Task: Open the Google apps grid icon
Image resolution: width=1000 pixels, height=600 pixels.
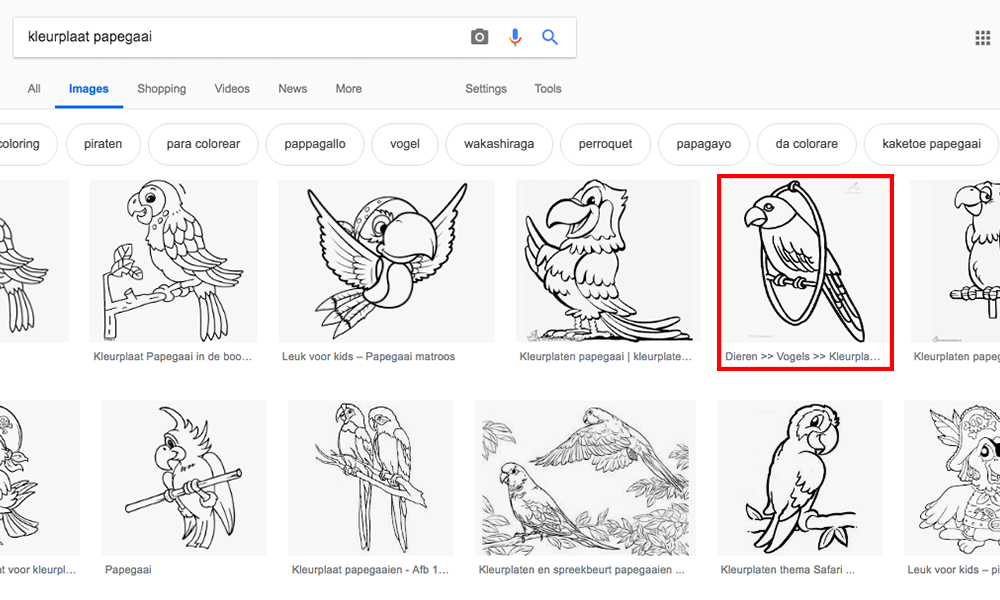Action: click(982, 38)
